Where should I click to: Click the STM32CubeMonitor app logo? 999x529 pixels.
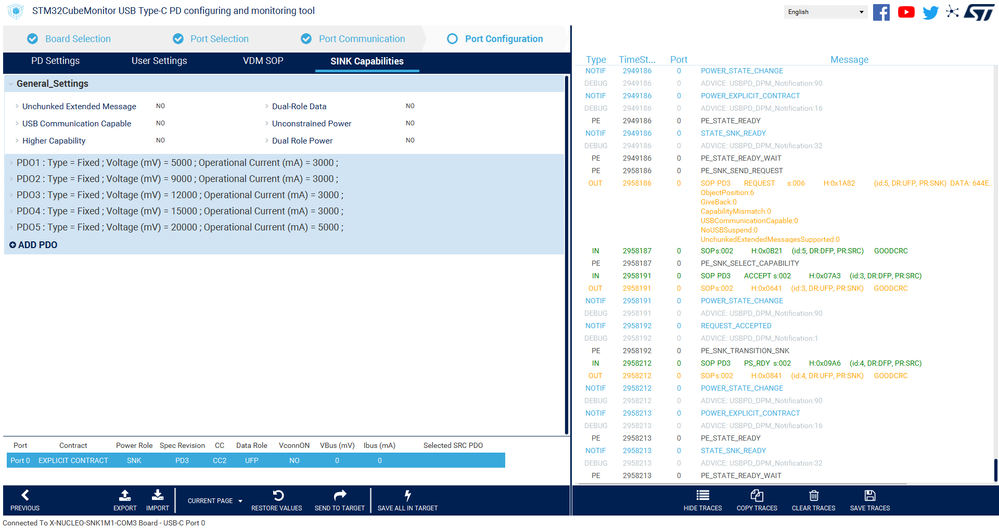(x=15, y=11)
